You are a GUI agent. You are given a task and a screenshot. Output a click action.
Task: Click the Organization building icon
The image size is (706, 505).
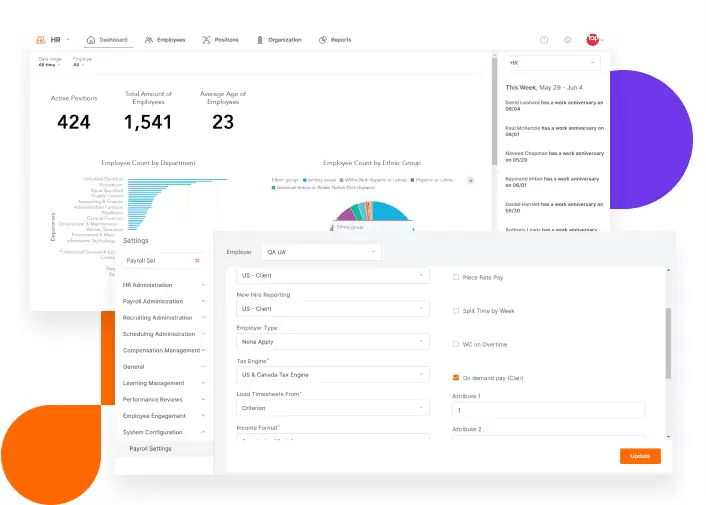pos(260,40)
